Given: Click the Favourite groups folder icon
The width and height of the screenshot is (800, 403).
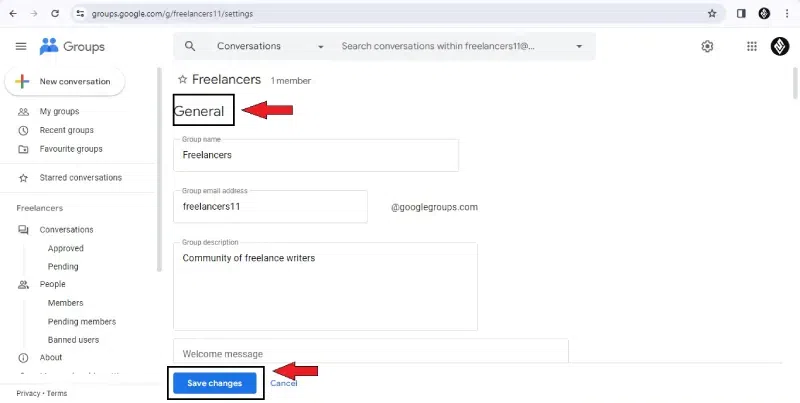Looking at the screenshot, I should tap(23, 149).
